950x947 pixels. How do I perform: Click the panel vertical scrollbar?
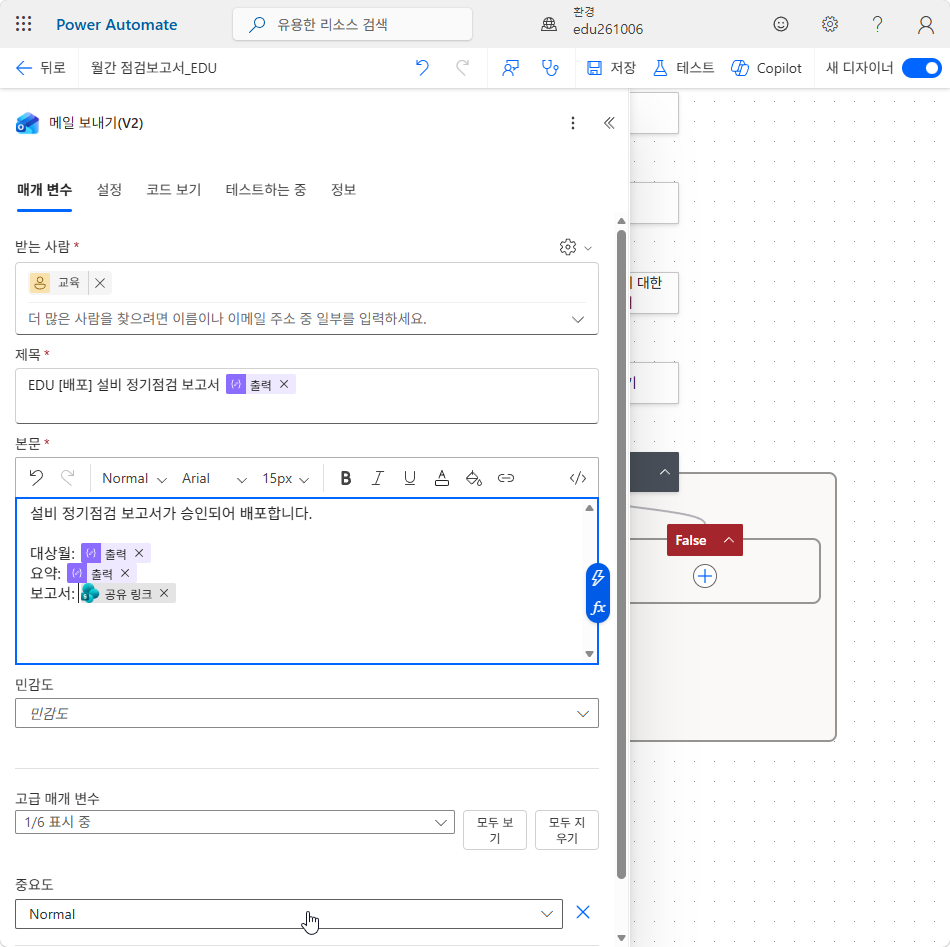pyautogui.click(x=621, y=553)
